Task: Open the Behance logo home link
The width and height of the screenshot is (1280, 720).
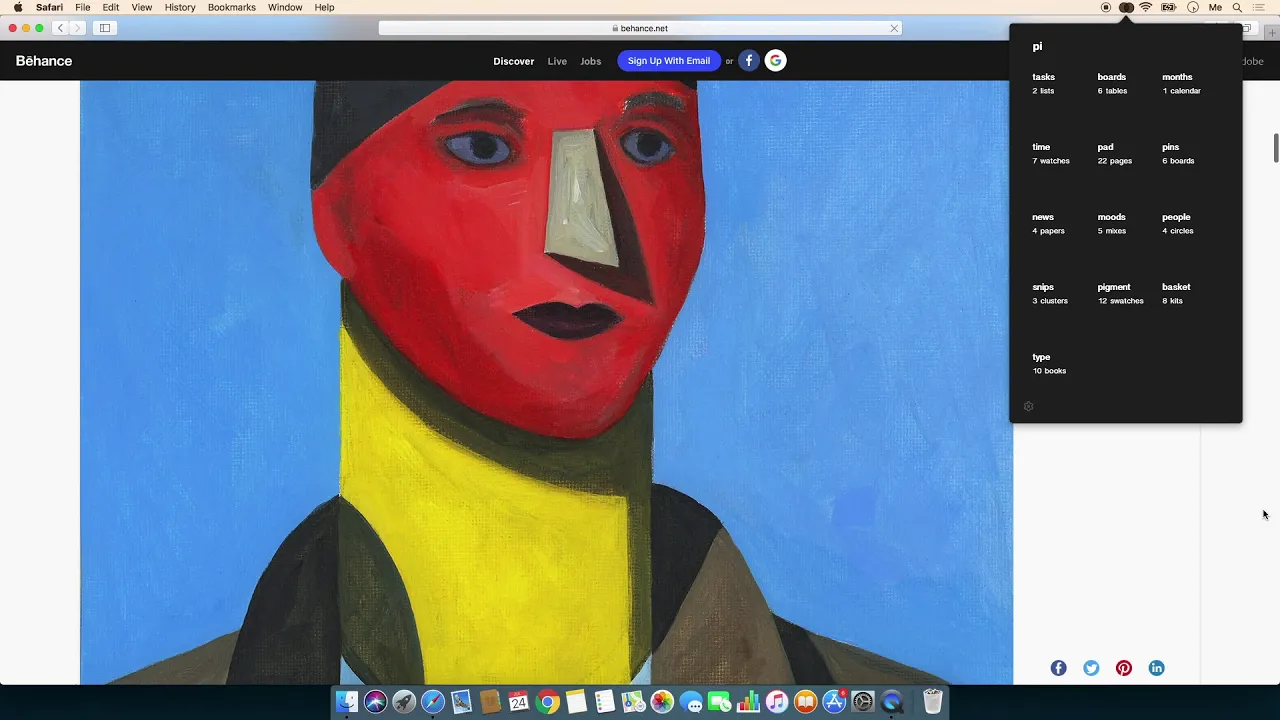Action: coord(44,61)
